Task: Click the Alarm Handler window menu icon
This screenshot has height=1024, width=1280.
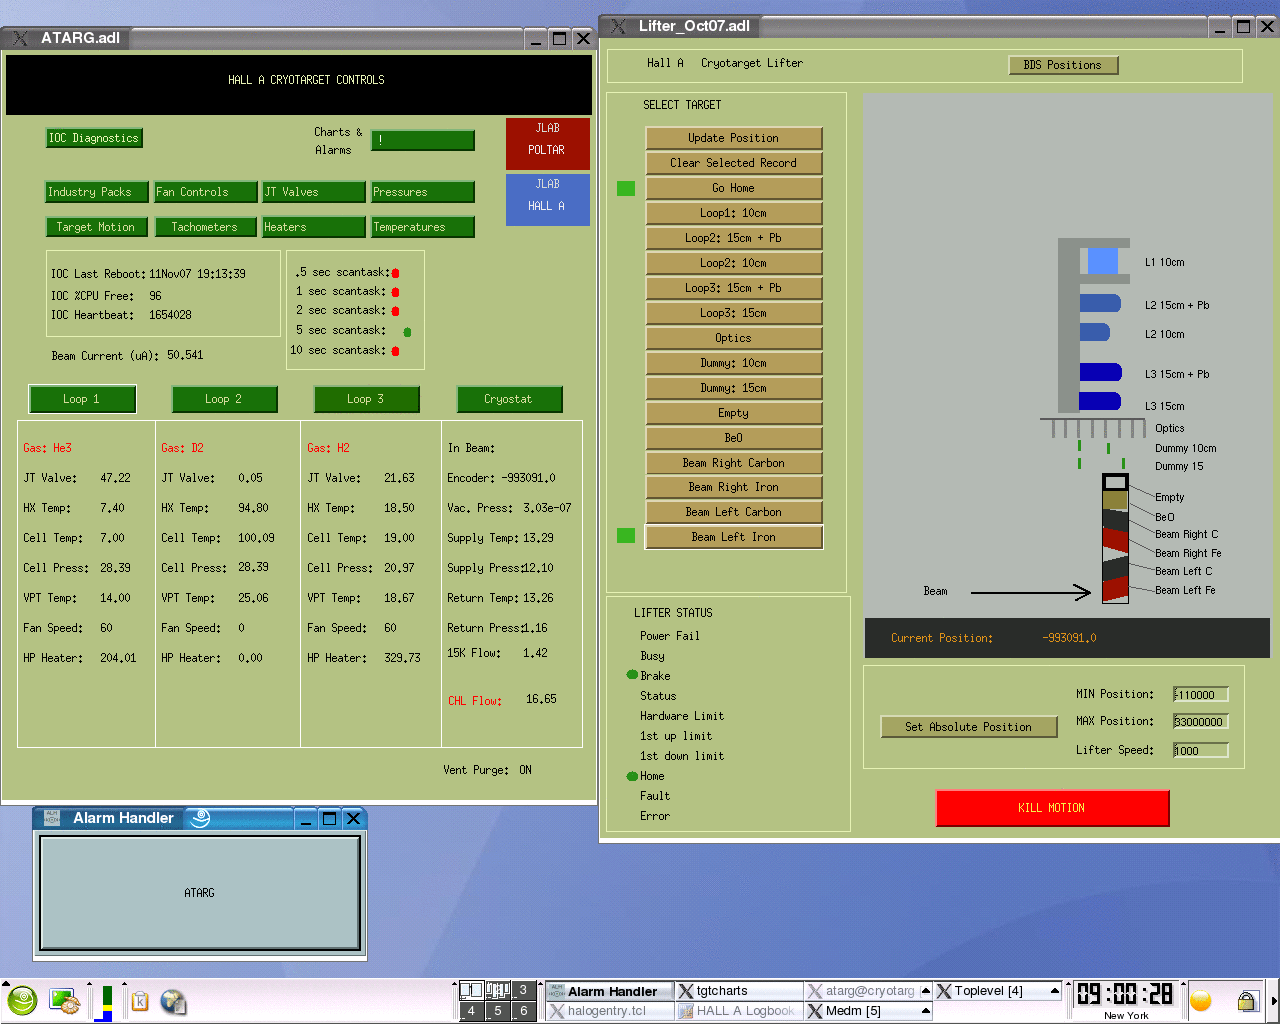Action: pos(52,818)
